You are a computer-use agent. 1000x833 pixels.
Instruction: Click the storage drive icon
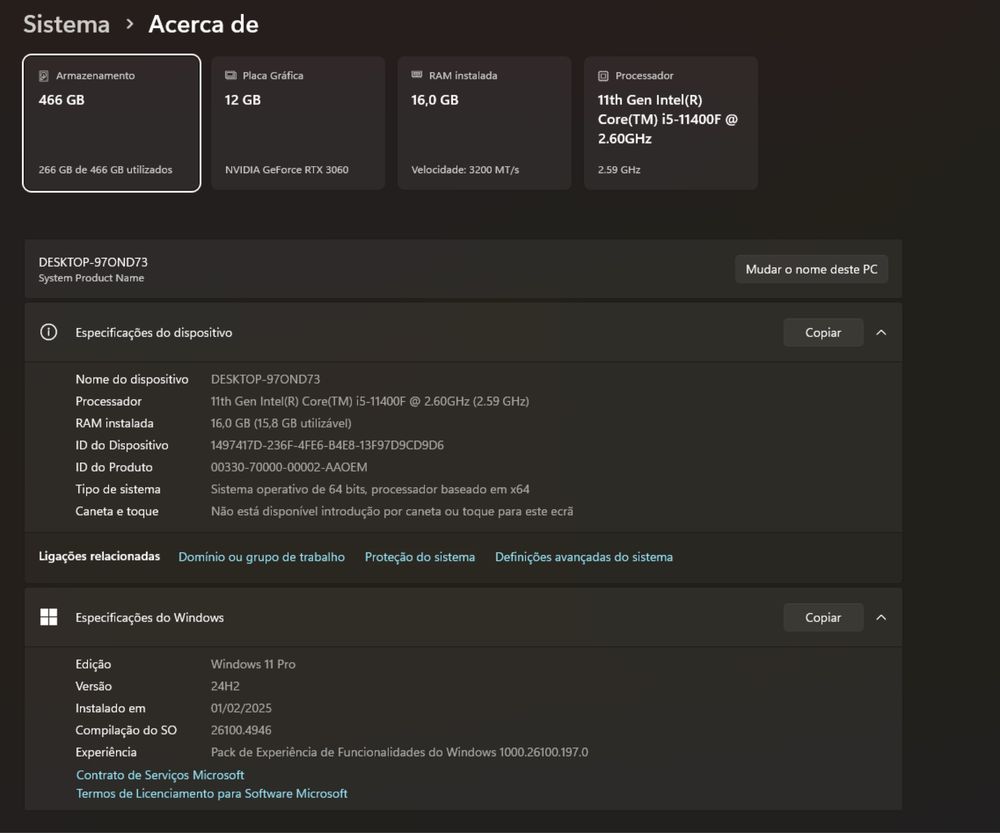tap(43, 76)
